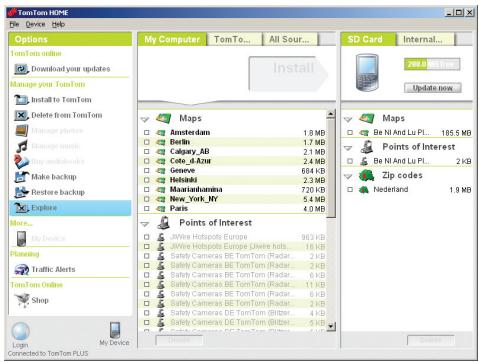The image size is (479, 362).
Task: Click the Delete button under My Computer list
Action: click(179, 340)
